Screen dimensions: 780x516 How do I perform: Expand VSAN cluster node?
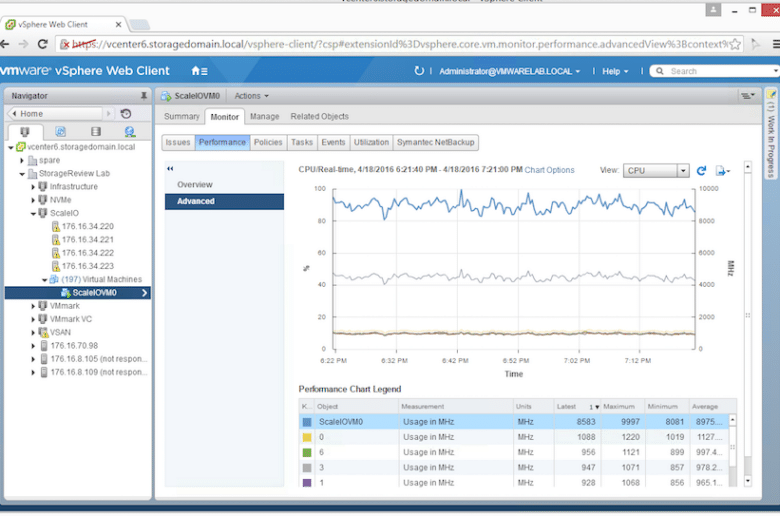(x=33, y=332)
